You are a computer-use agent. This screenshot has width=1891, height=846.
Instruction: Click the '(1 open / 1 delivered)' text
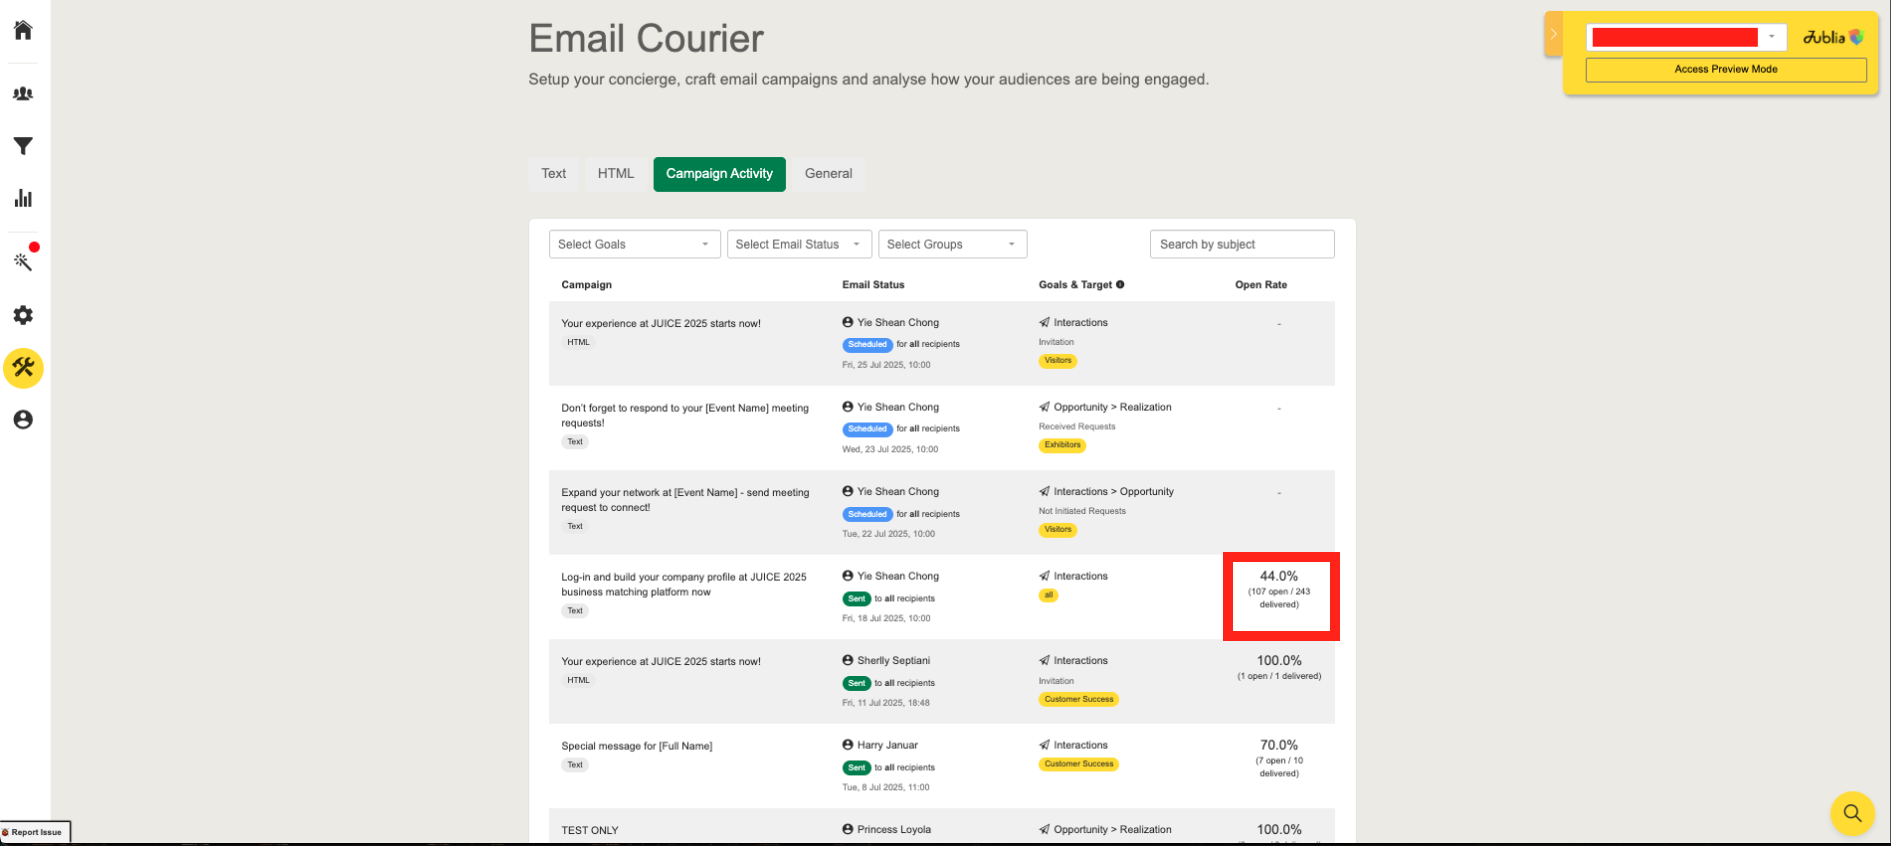(x=1279, y=676)
